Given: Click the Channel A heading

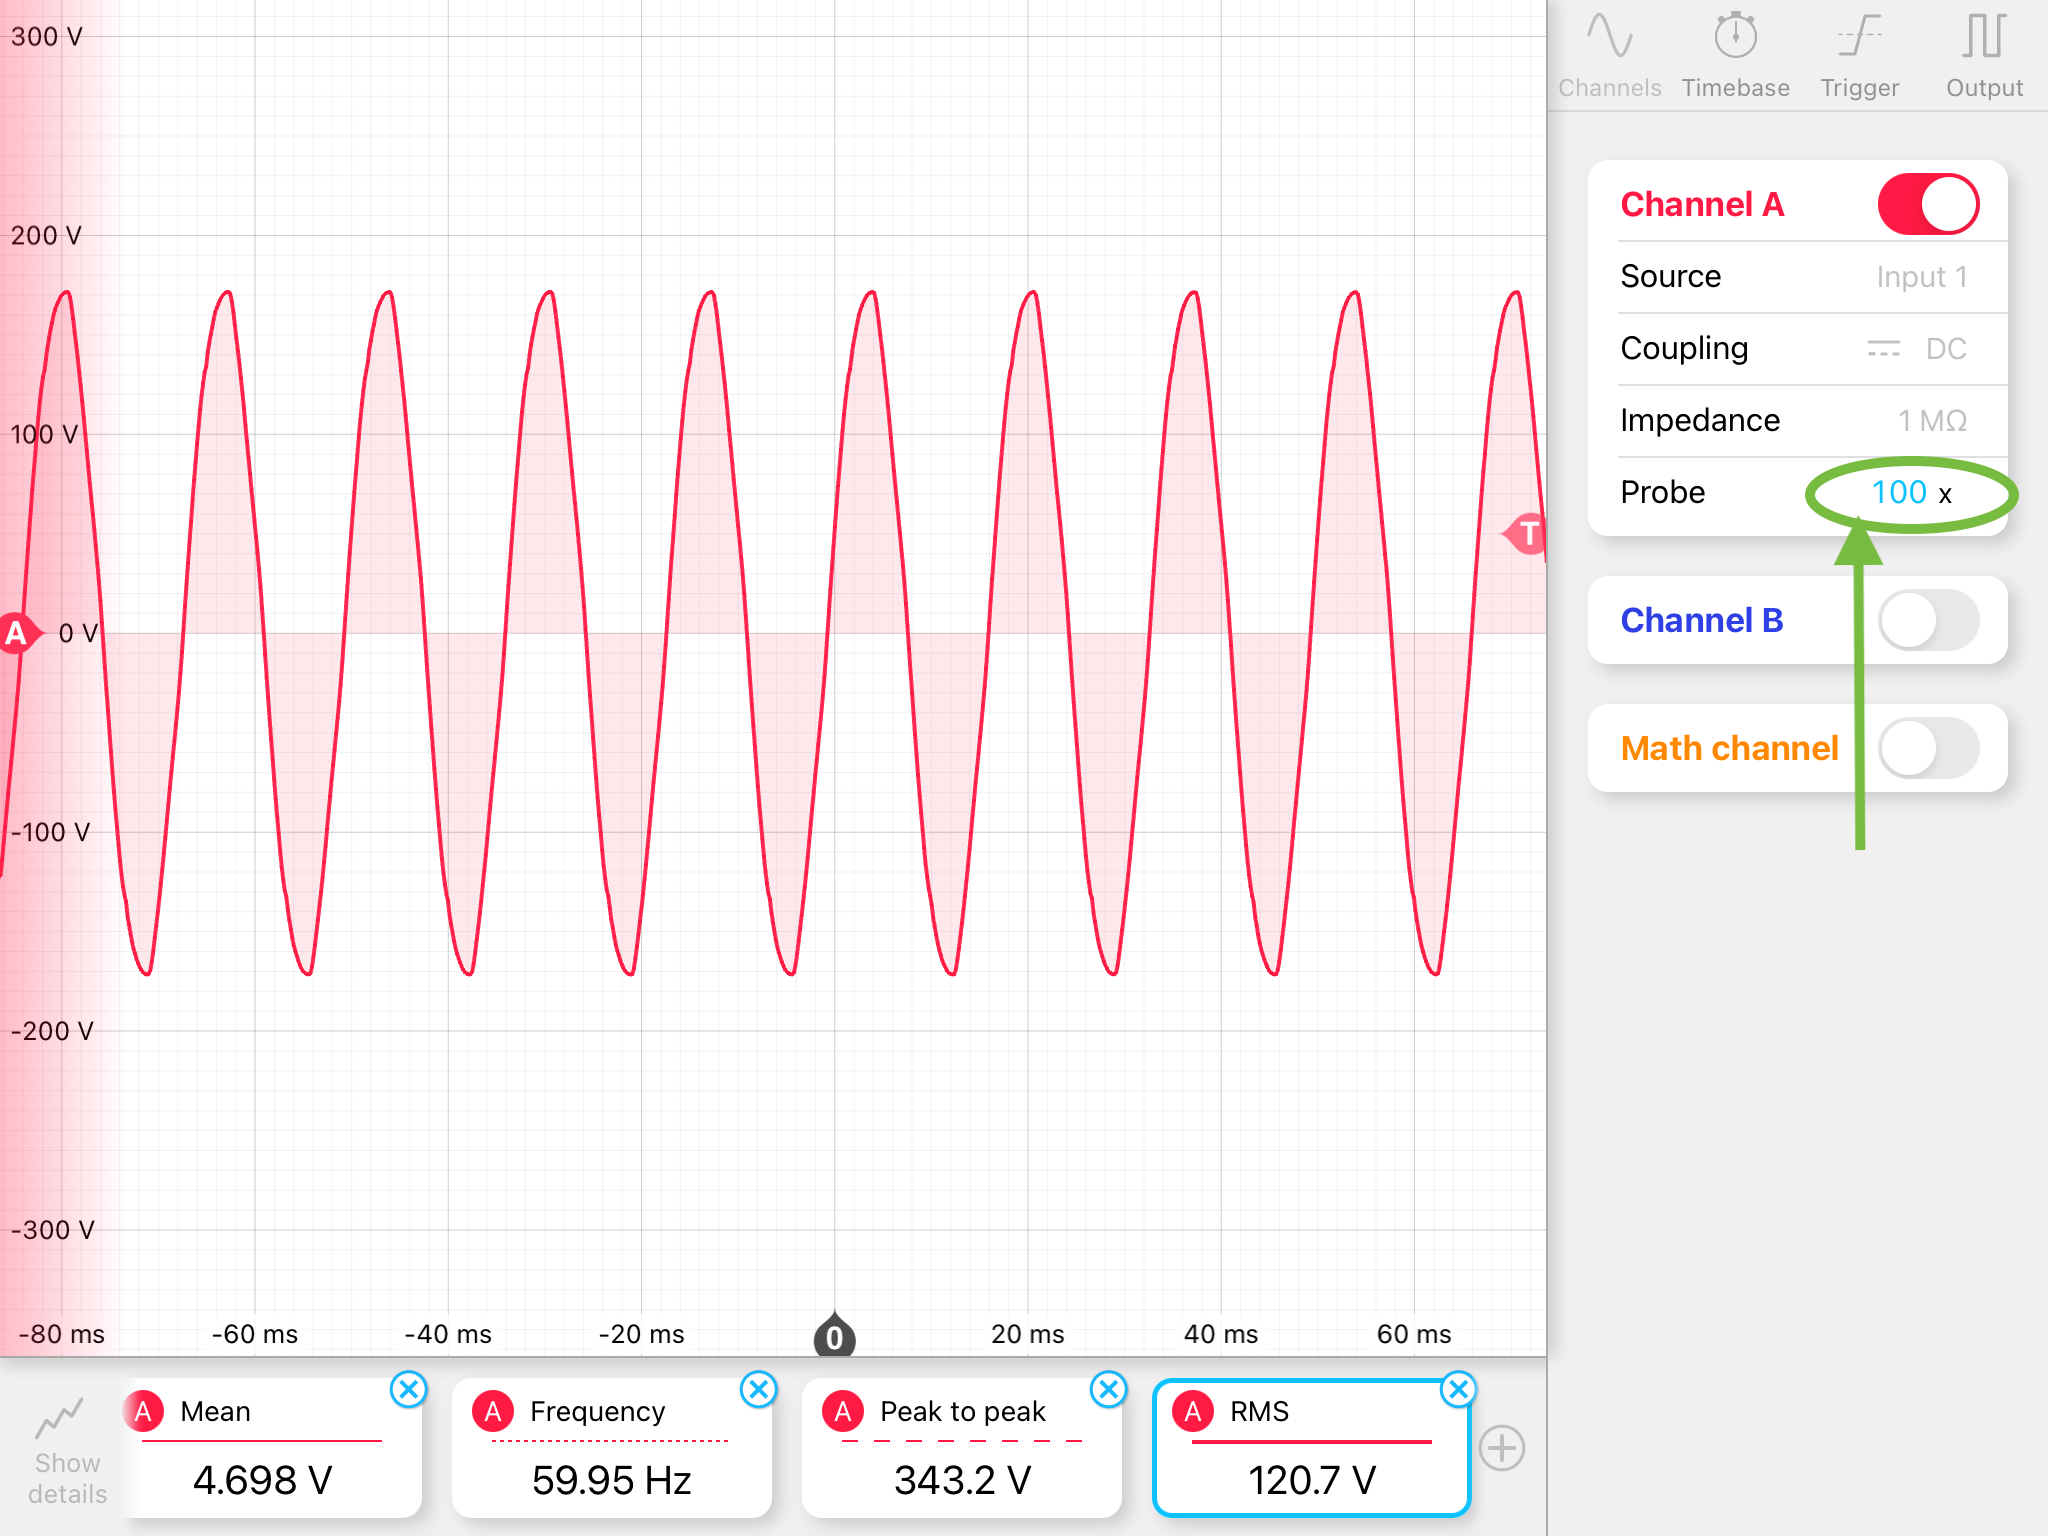Looking at the screenshot, I should [x=1702, y=205].
